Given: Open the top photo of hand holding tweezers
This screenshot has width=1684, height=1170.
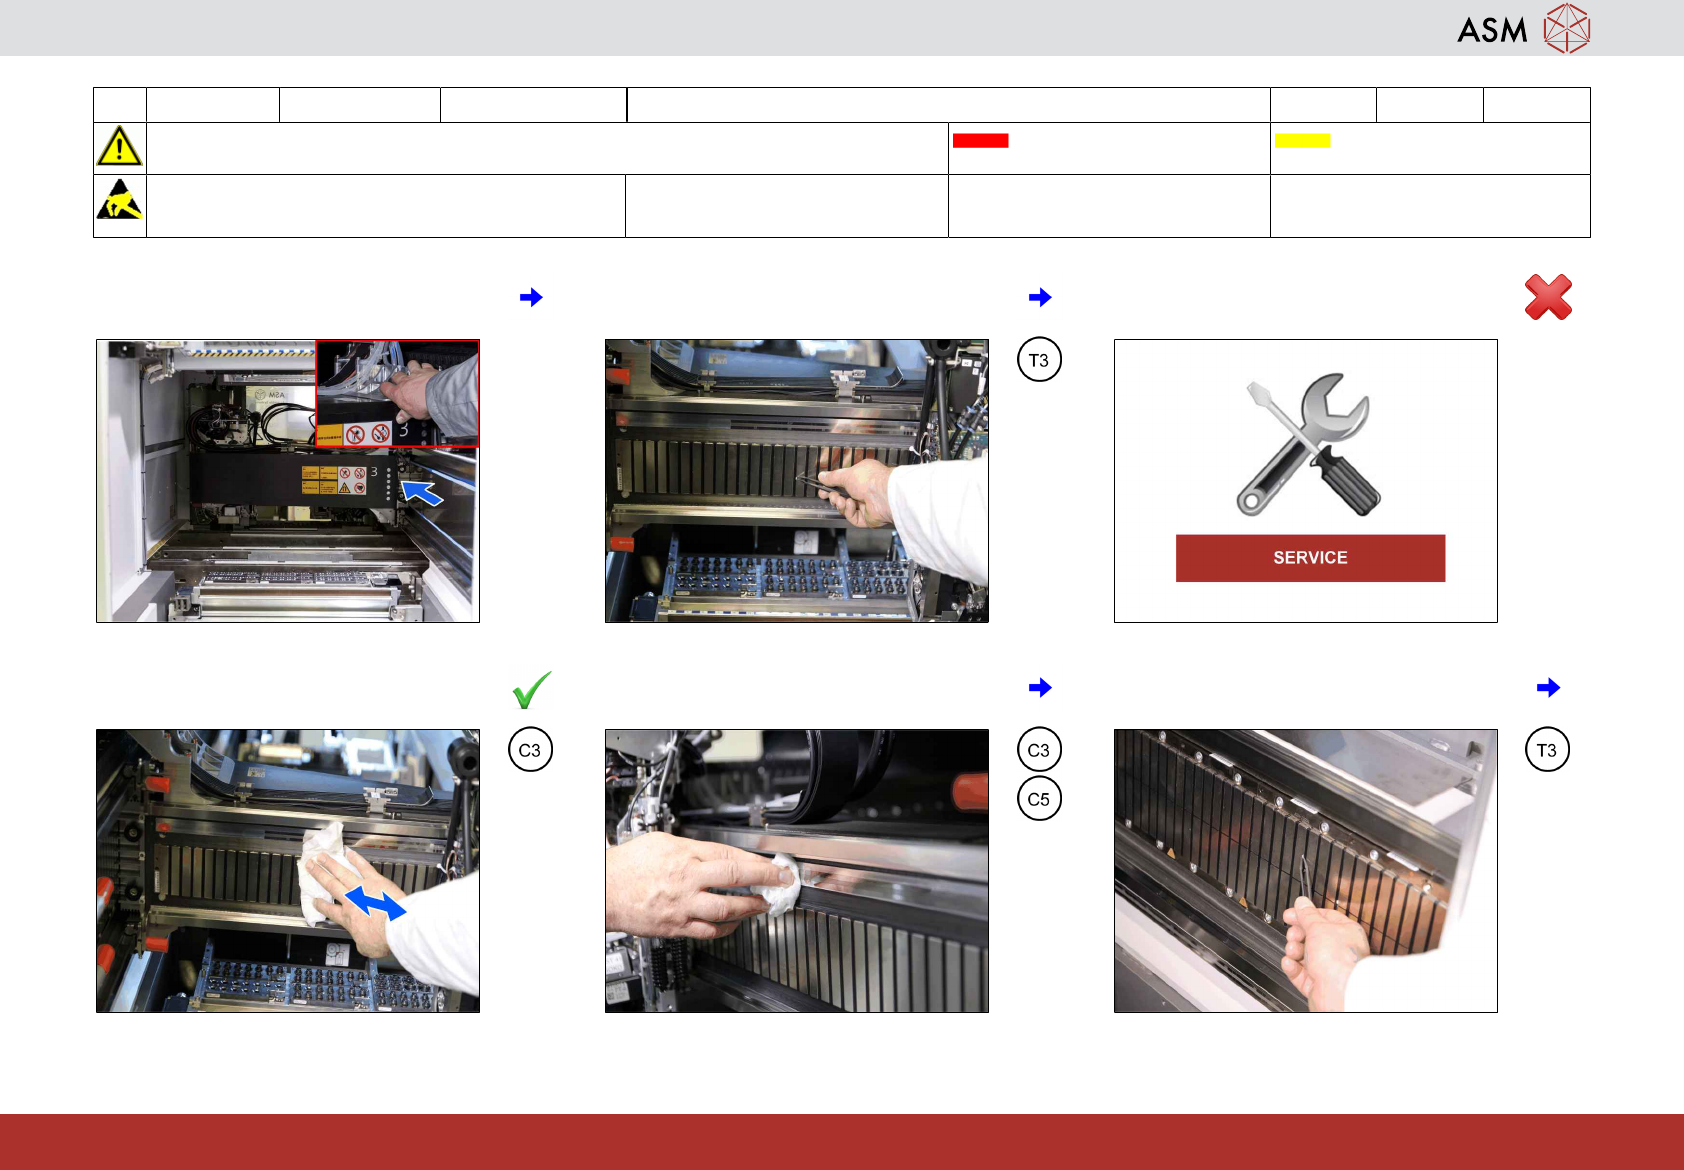Looking at the screenshot, I should pos(797,481).
